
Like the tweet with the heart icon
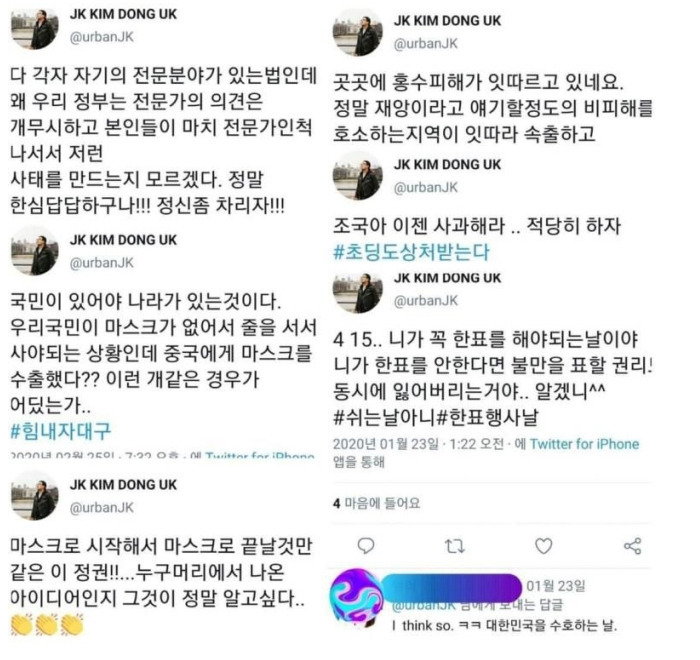click(543, 546)
